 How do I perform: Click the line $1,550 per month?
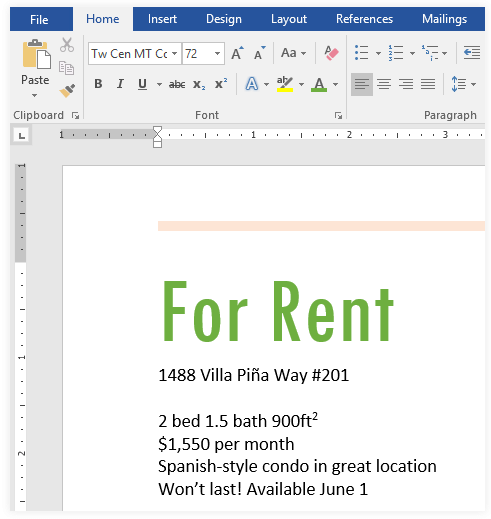(x=226, y=444)
